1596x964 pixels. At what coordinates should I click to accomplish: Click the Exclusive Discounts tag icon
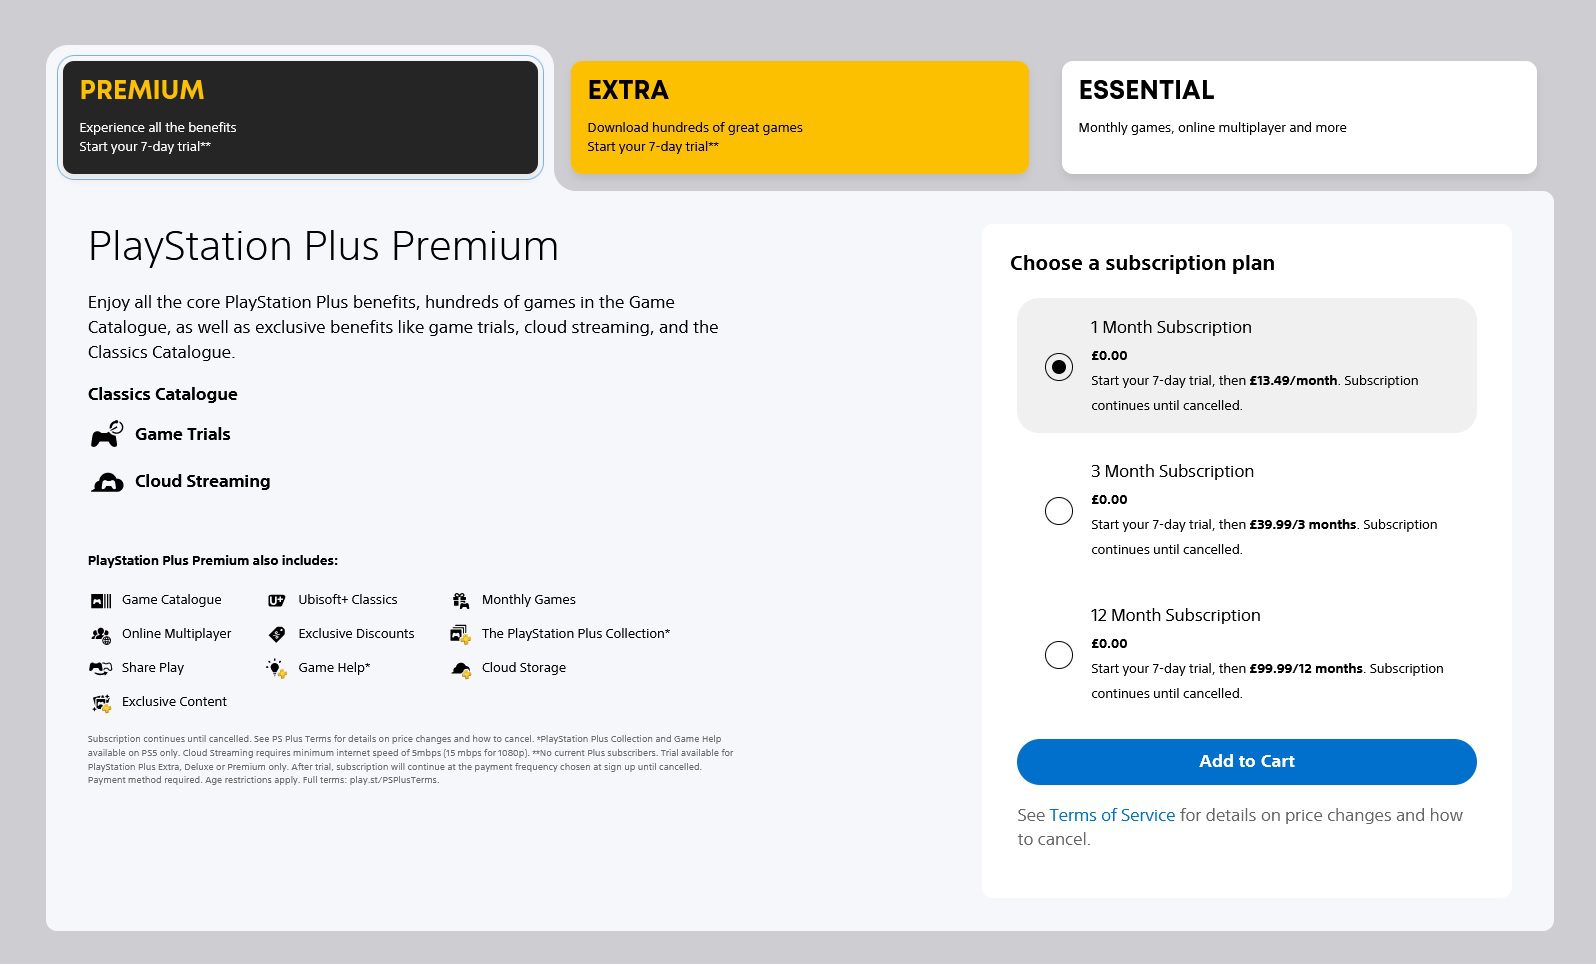(x=277, y=634)
